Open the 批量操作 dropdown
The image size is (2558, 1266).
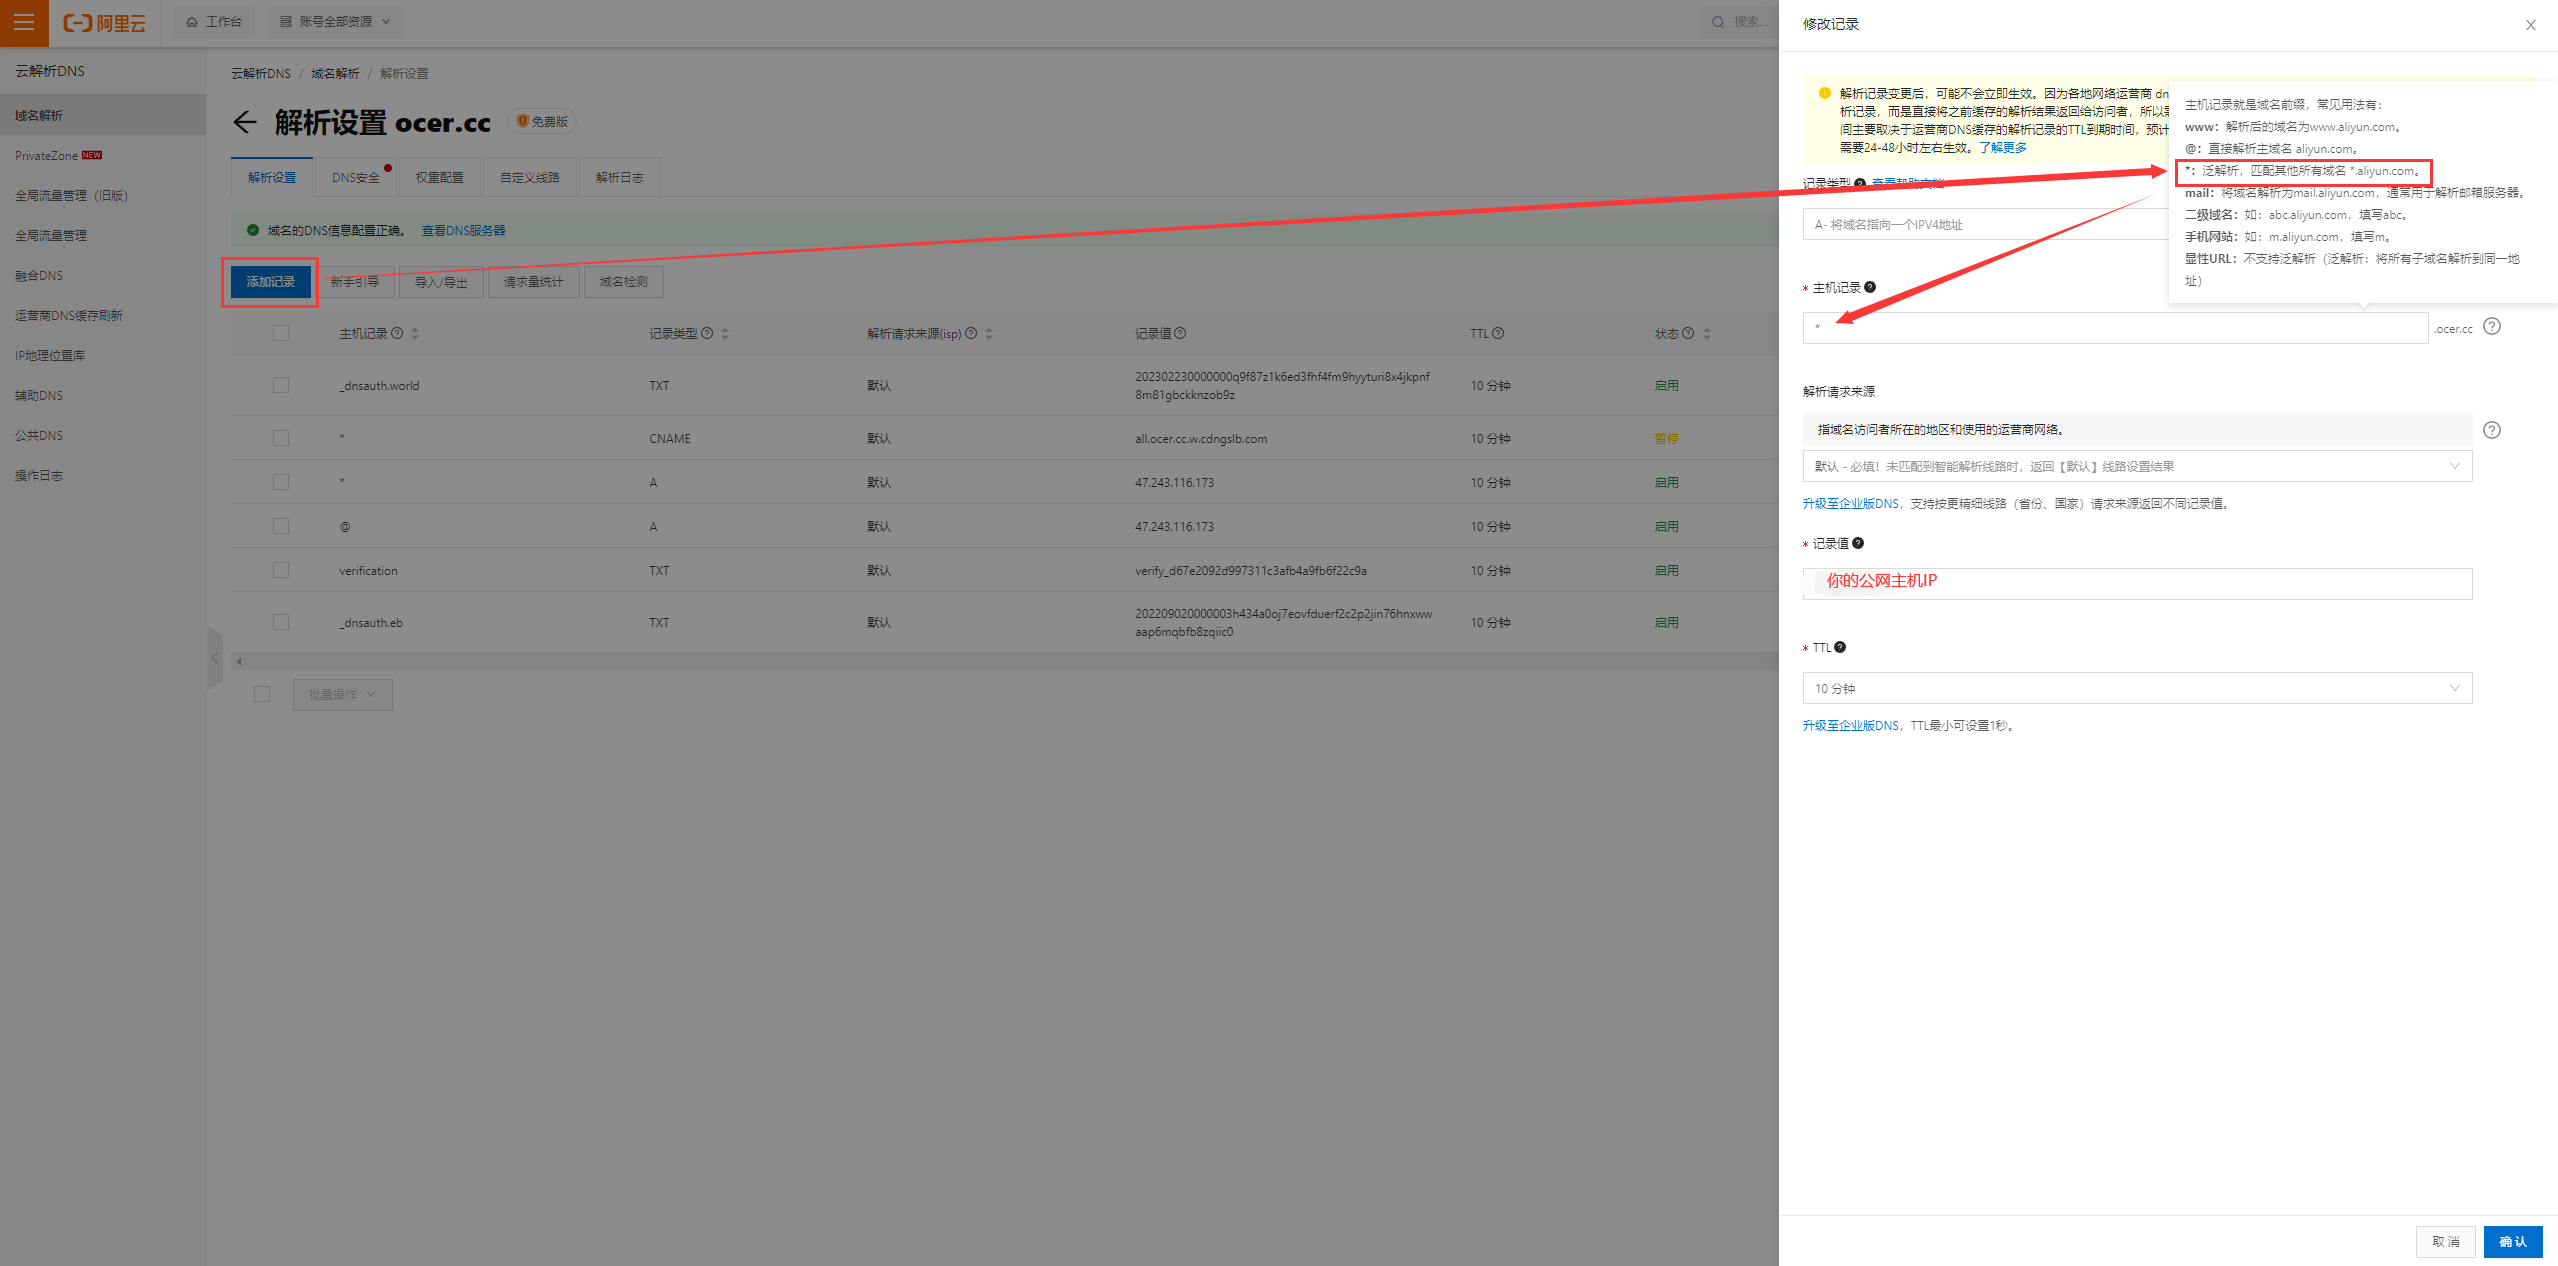pos(343,694)
